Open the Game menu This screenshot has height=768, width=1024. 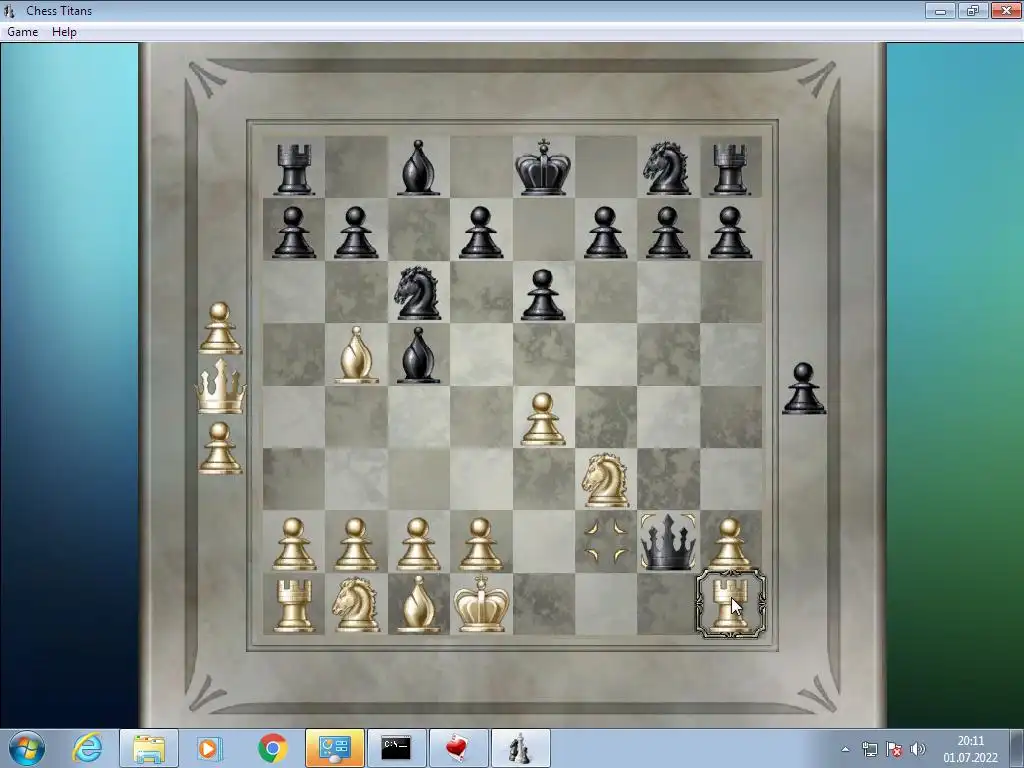click(x=22, y=32)
